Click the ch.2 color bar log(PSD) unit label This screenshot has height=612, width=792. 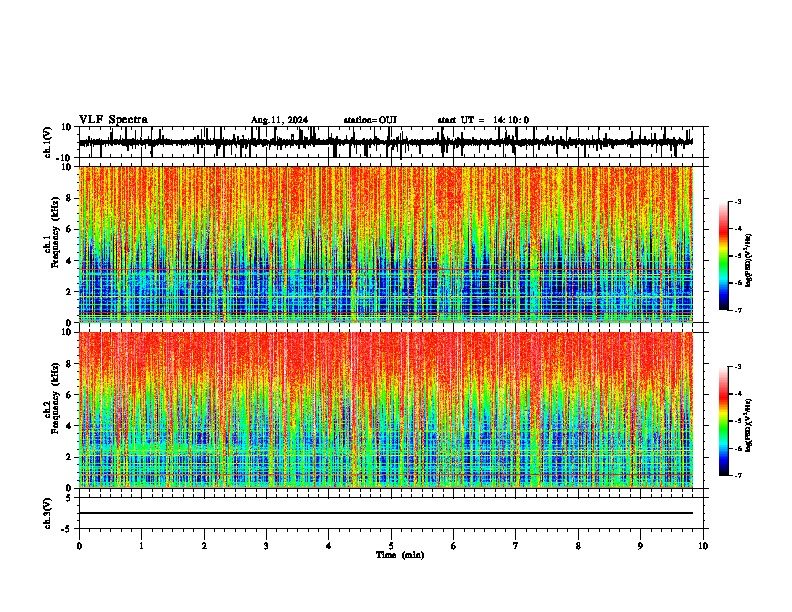tap(749, 425)
